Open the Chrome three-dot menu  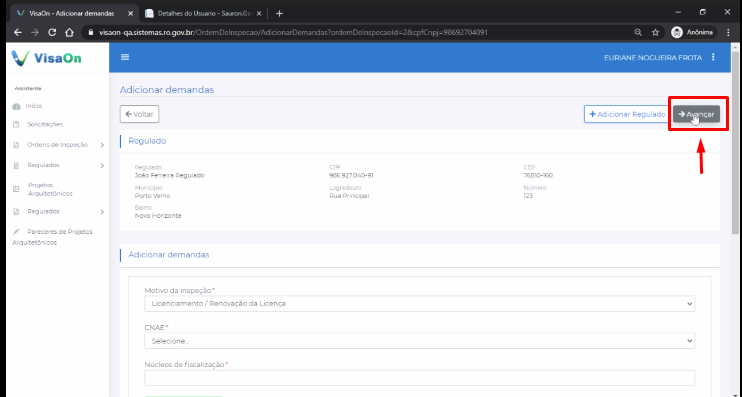tap(729, 32)
